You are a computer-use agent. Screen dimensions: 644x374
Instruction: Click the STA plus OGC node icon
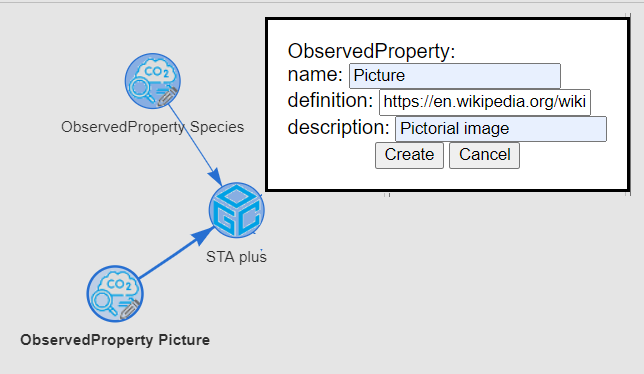click(237, 210)
